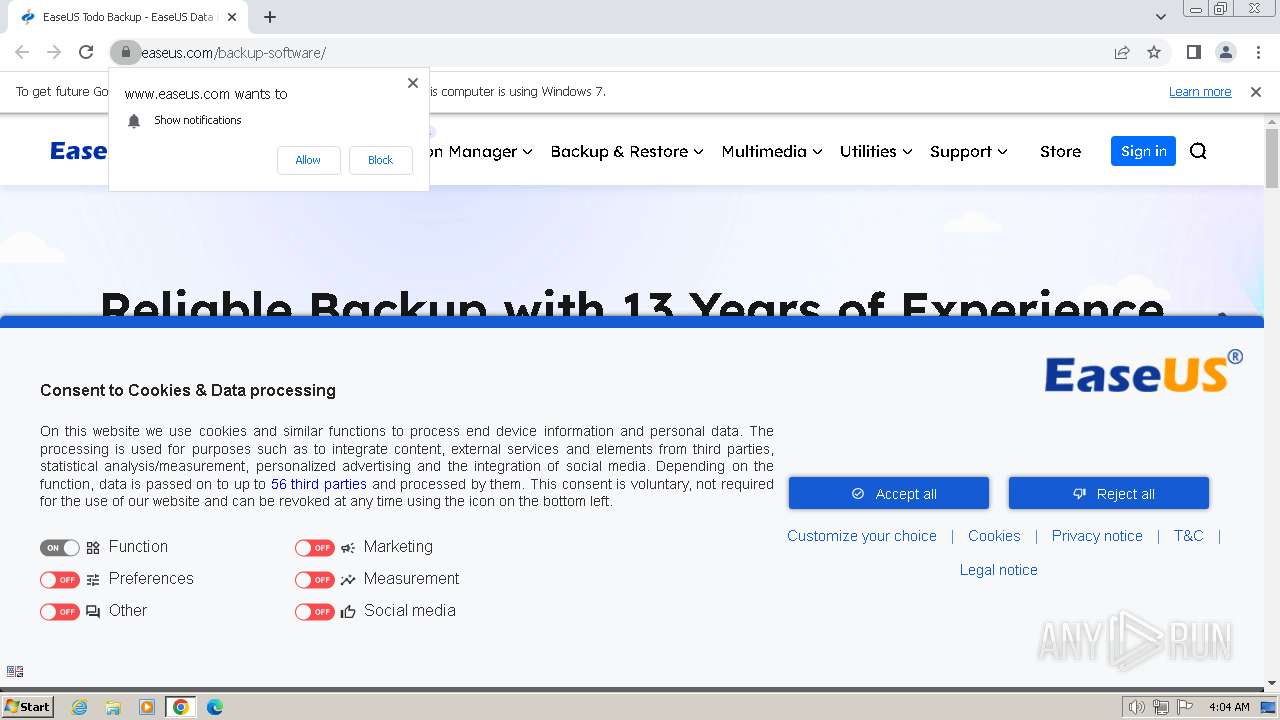Click the Action Center flag tray icon
Screen dimensions: 1280x720
click(x=1185, y=707)
